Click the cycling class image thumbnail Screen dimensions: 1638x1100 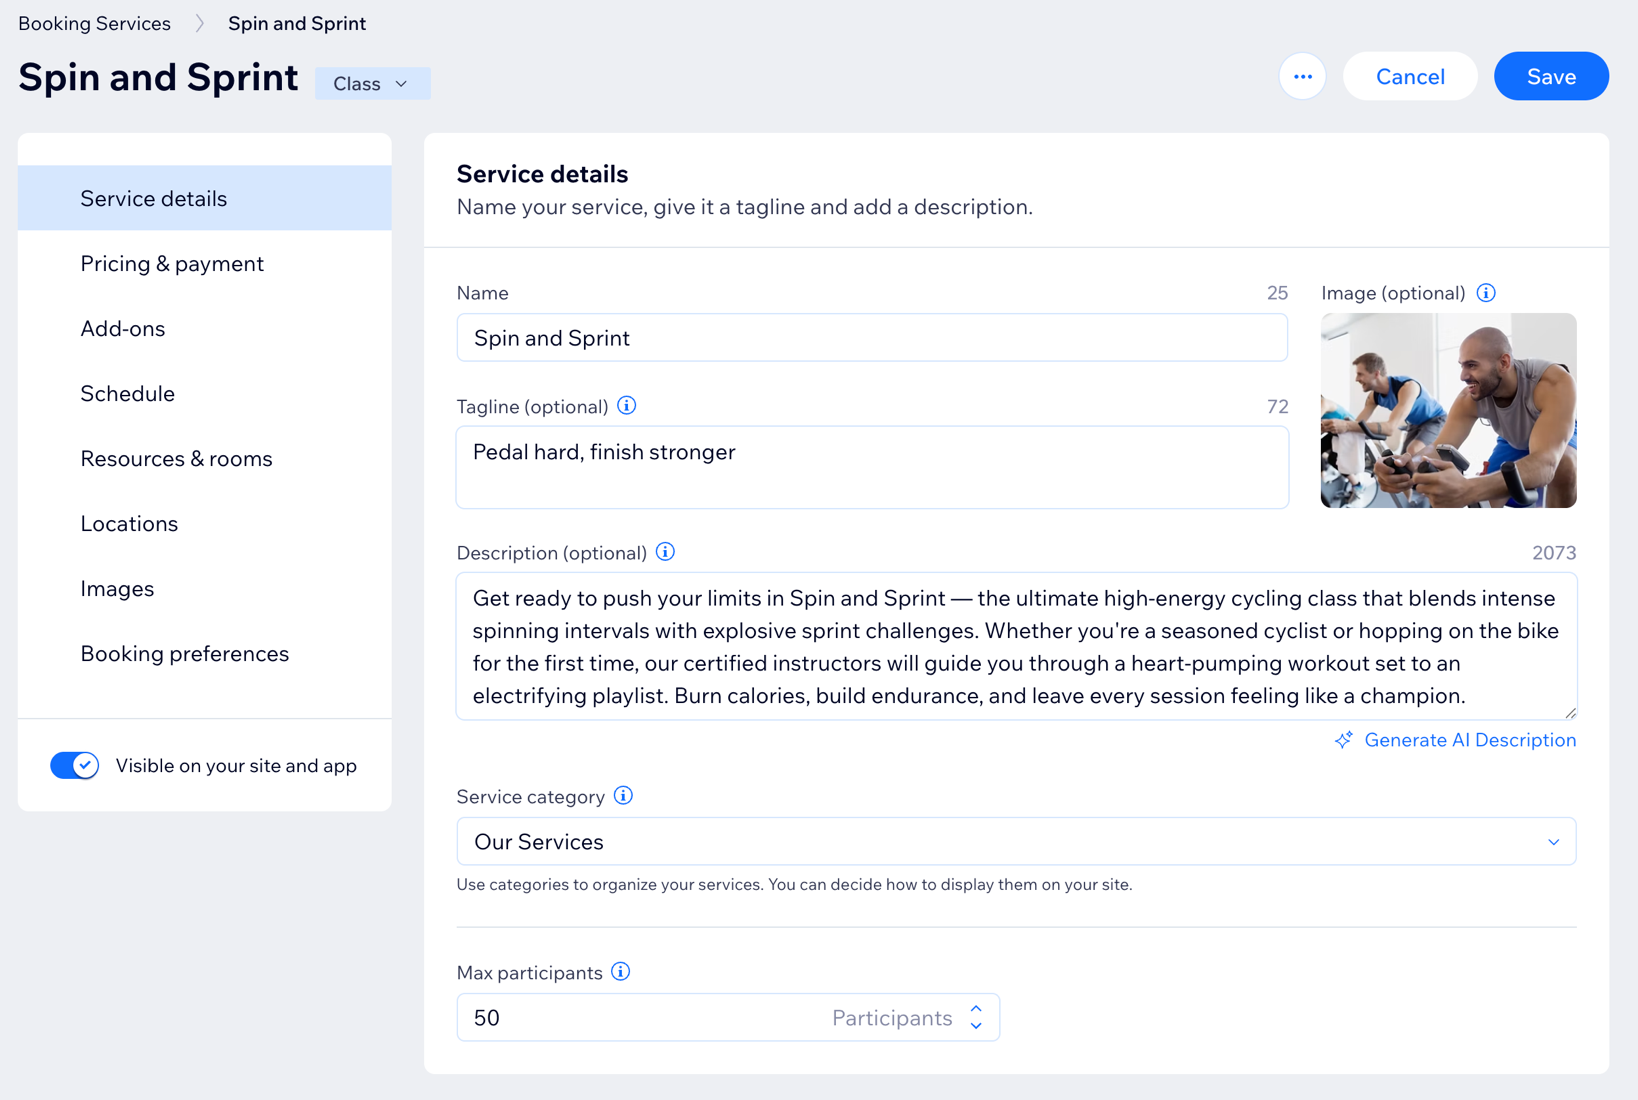coord(1448,410)
